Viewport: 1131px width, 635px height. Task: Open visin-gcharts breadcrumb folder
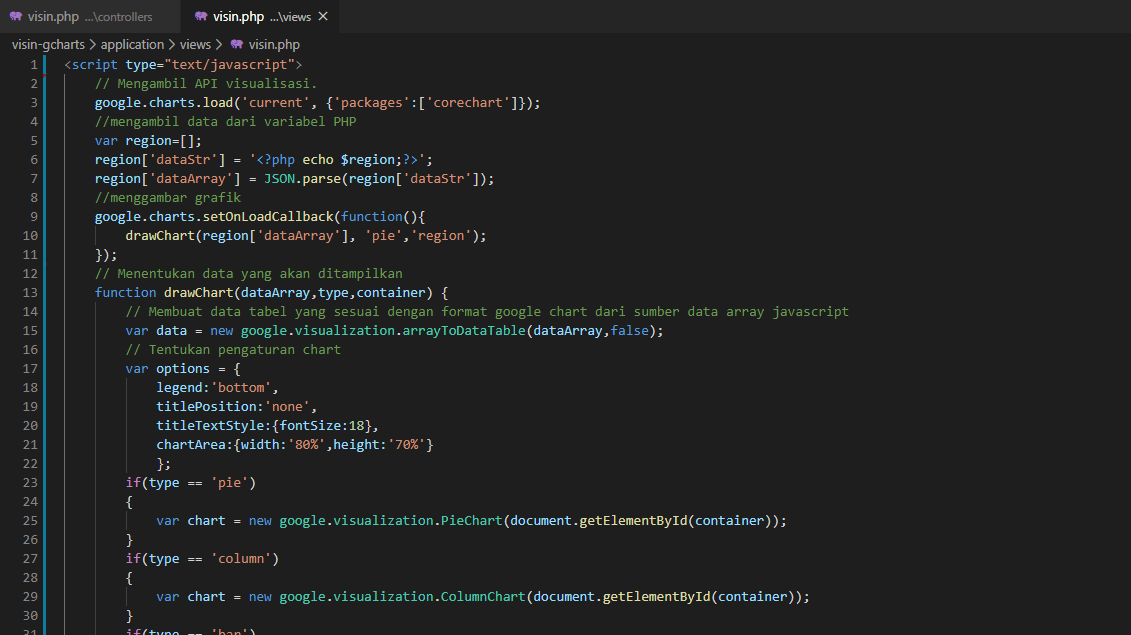[x=48, y=44]
